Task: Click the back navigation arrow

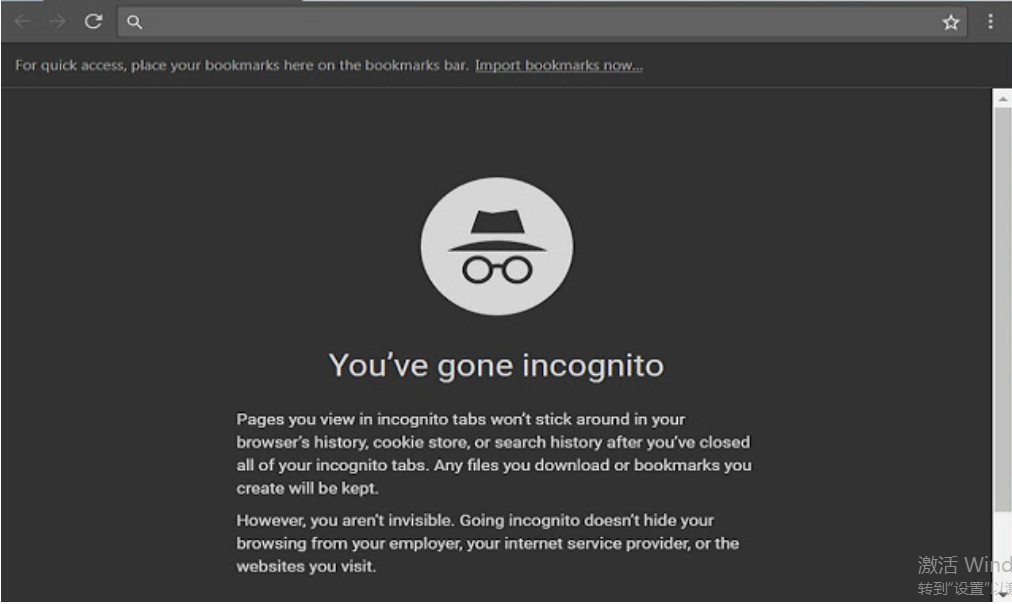Action: tap(22, 21)
